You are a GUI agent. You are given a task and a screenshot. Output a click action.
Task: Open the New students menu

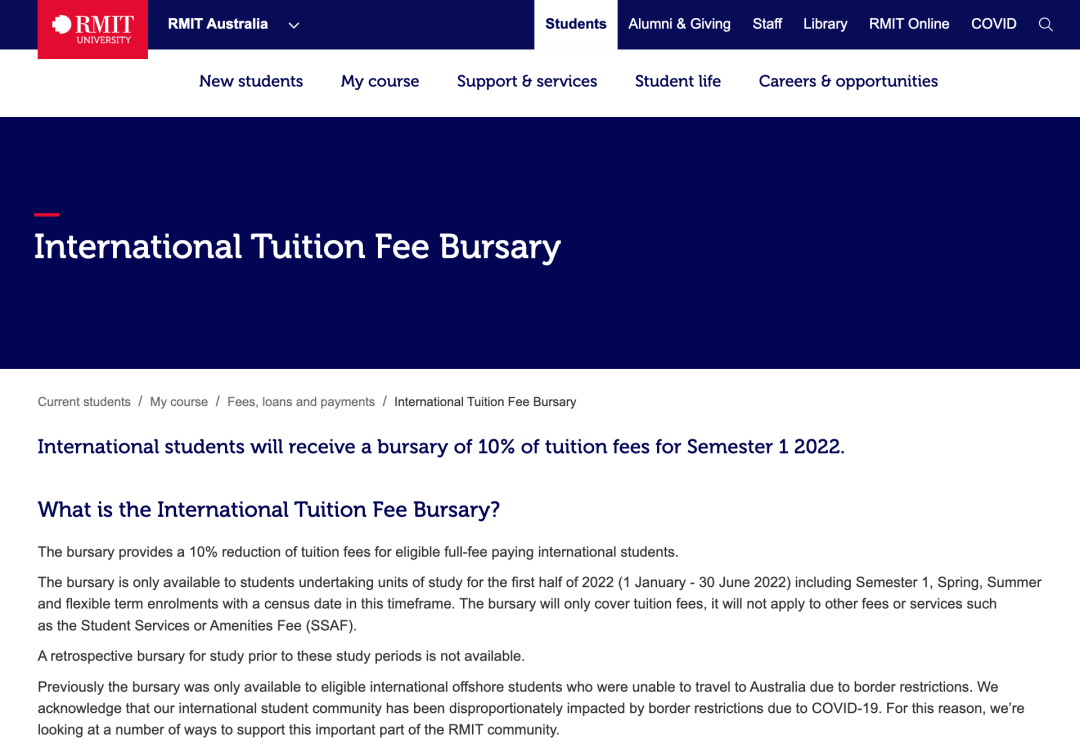click(251, 81)
